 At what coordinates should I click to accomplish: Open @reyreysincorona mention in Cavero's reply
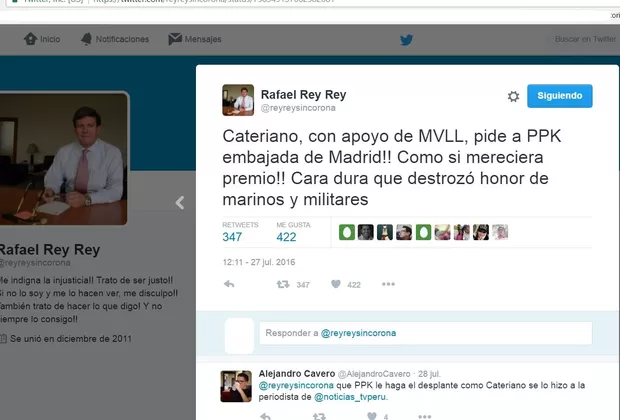tap(296, 385)
